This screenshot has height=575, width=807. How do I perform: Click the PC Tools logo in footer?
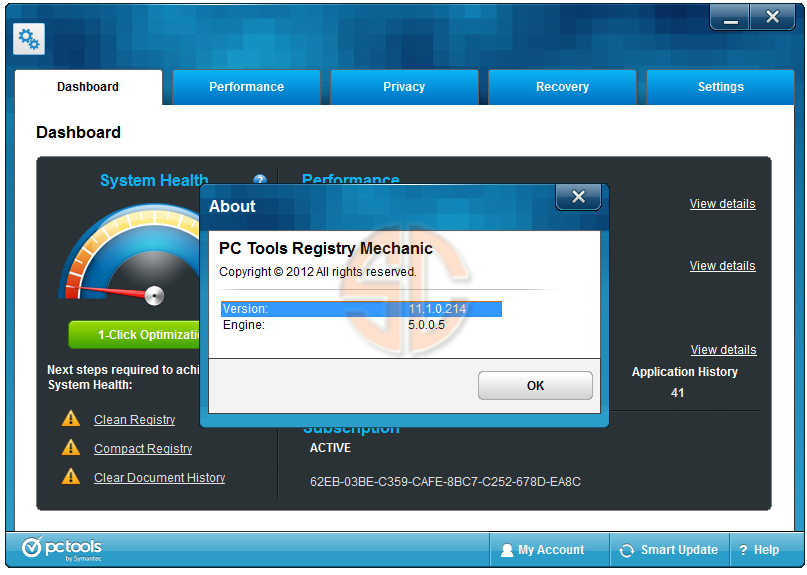(62, 549)
